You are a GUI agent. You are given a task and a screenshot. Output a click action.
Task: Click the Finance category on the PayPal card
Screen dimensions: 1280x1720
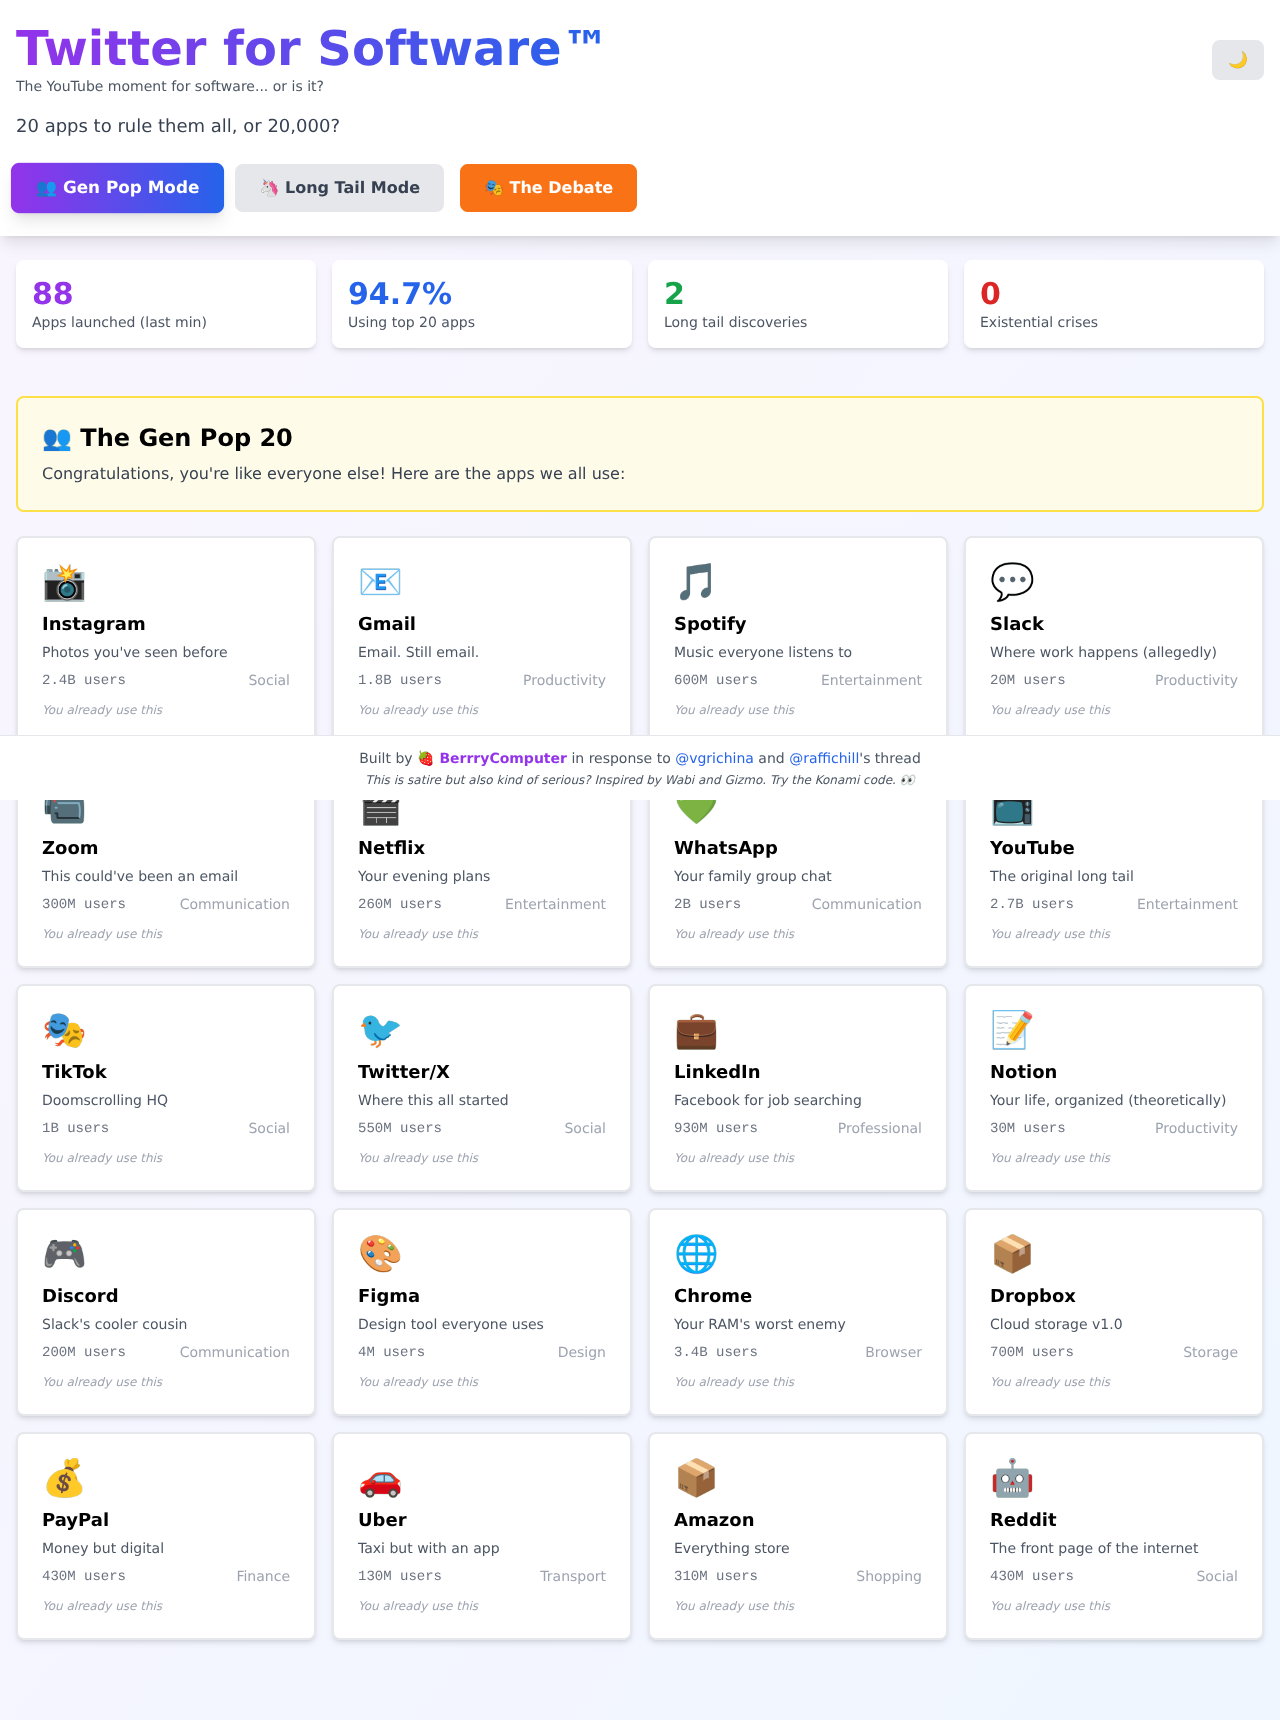pyautogui.click(x=263, y=1576)
